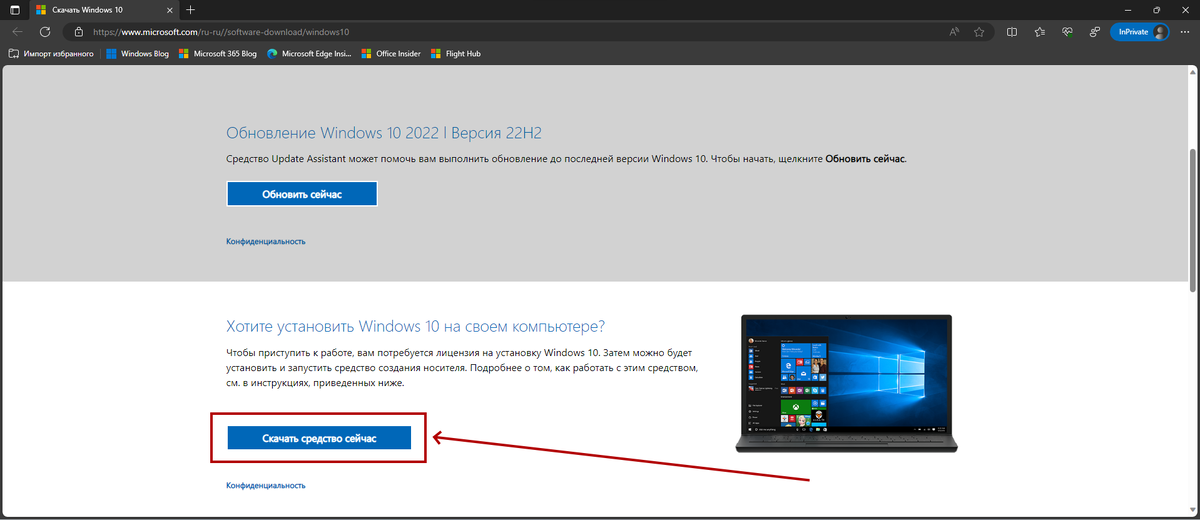Open the Microsoft 365 Blog bookmark
Image resolution: width=1200 pixels, height=520 pixels.
218,53
